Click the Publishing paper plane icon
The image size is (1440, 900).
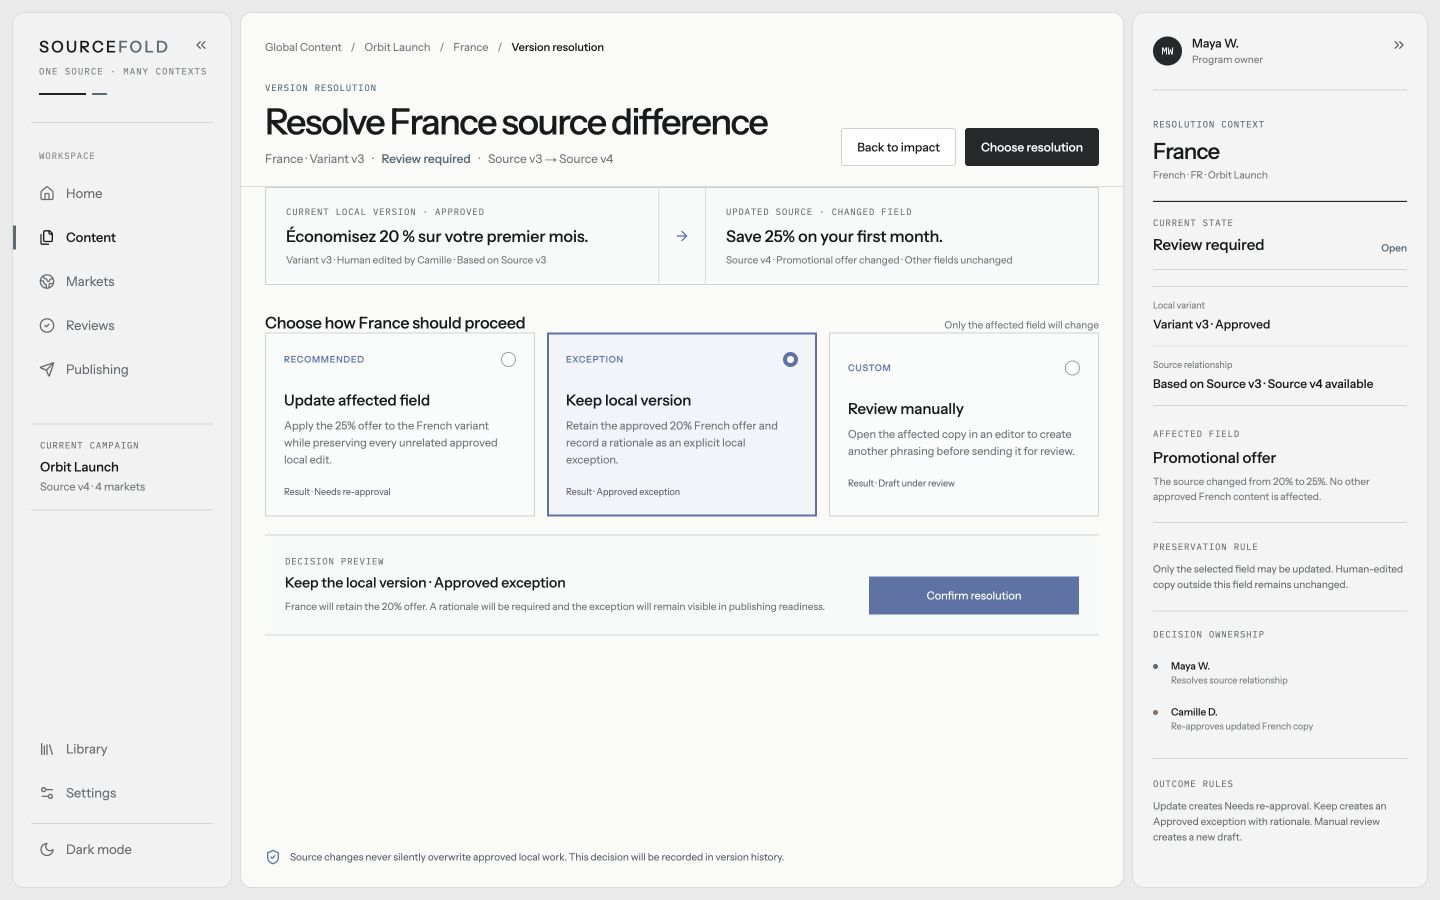click(x=47, y=370)
